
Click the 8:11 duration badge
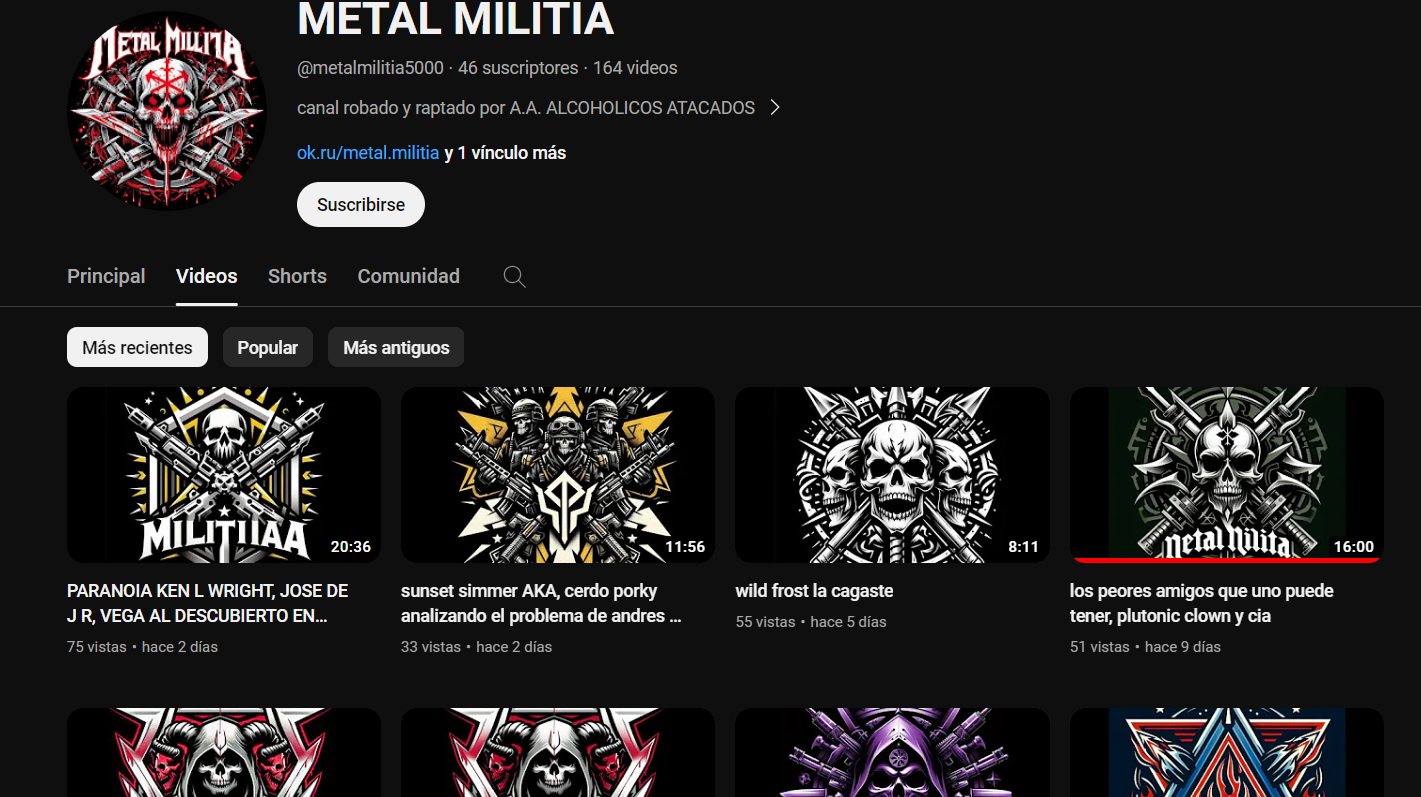click(1023, 547)
